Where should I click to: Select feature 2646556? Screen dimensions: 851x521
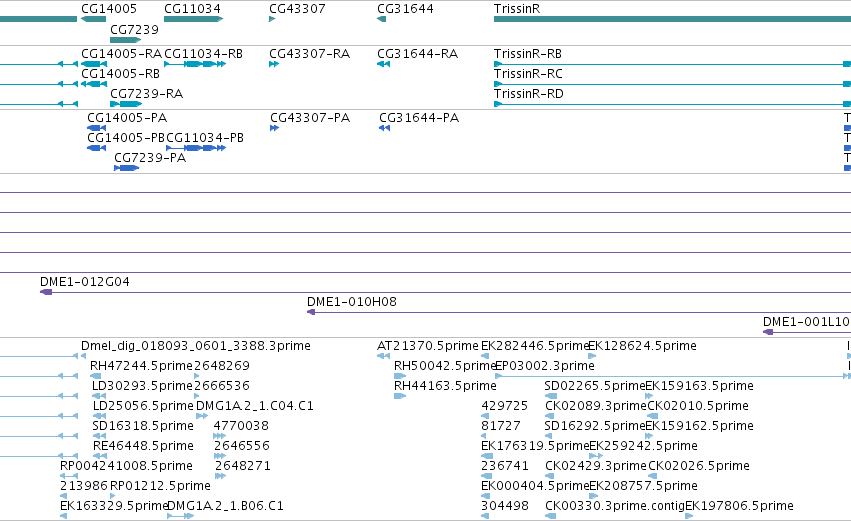coord(242,446)
